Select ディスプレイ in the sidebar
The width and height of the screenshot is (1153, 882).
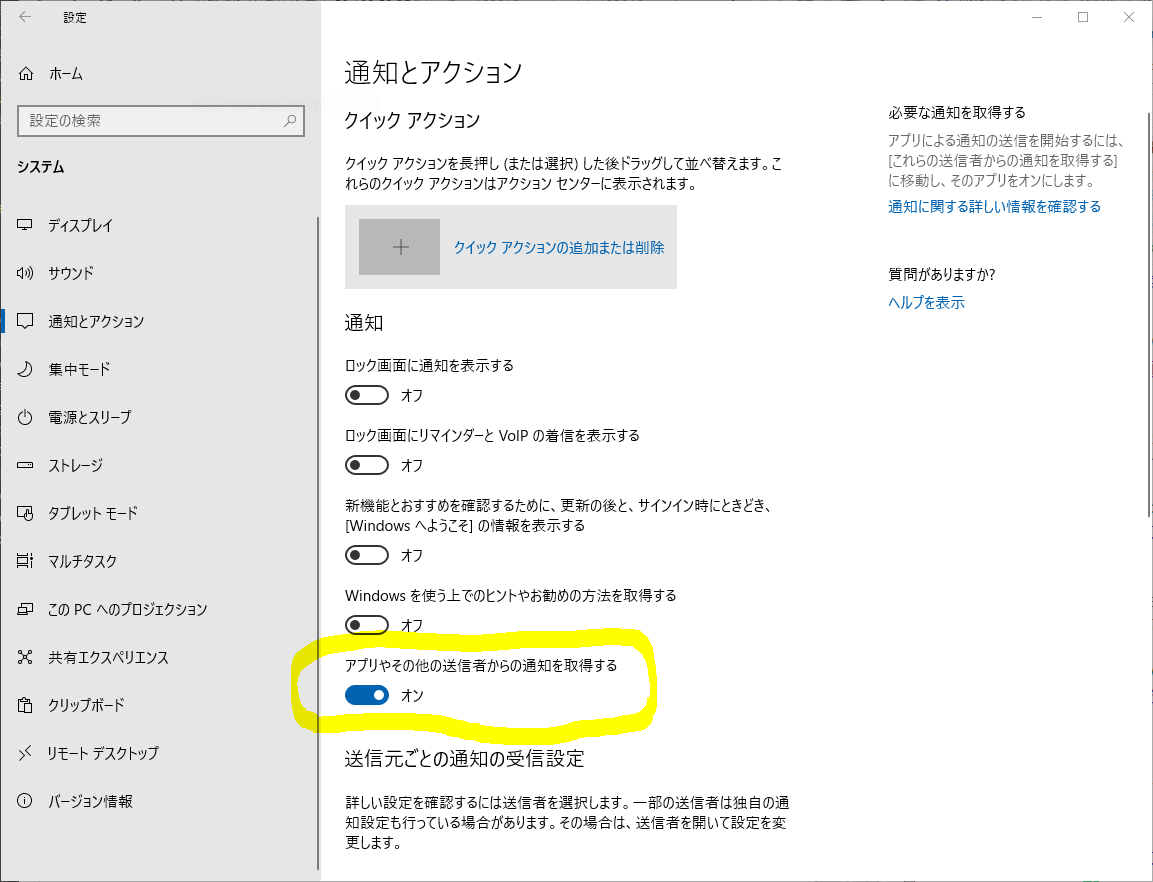[81, 225]
